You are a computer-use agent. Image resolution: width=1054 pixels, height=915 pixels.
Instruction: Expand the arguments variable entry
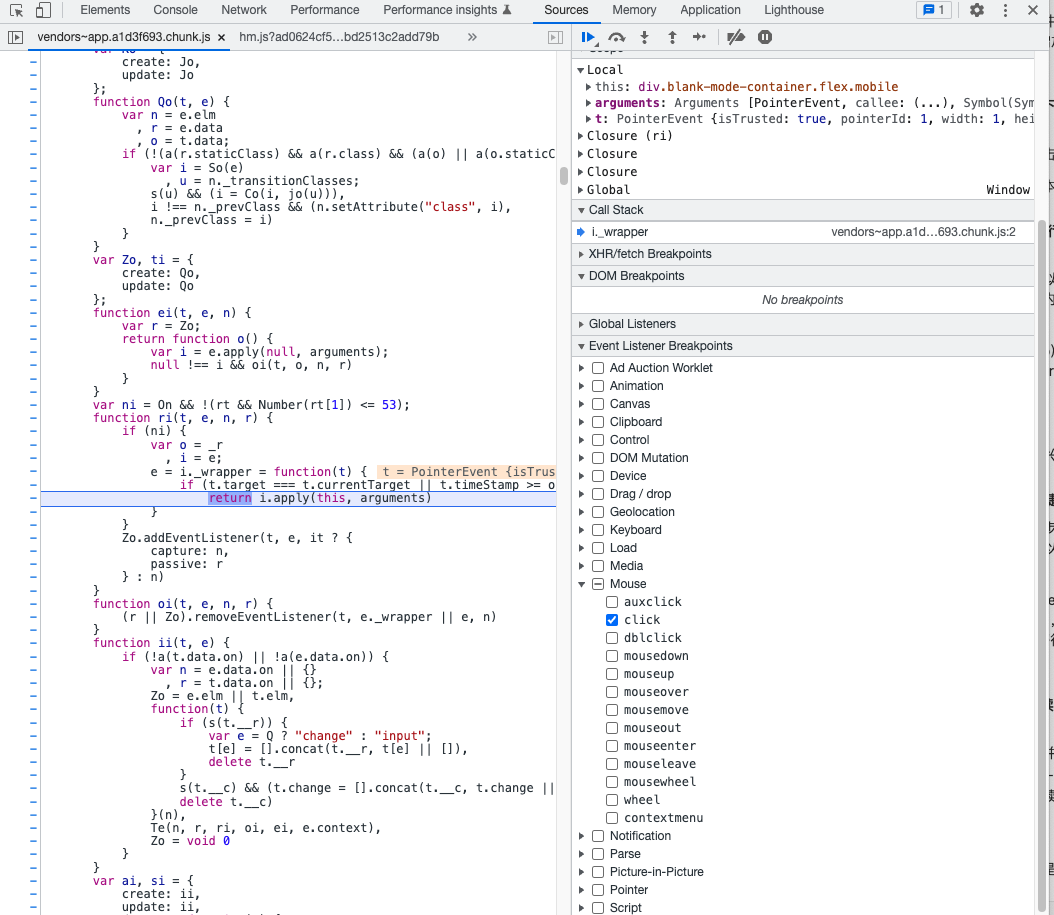[x=588, y=103]
